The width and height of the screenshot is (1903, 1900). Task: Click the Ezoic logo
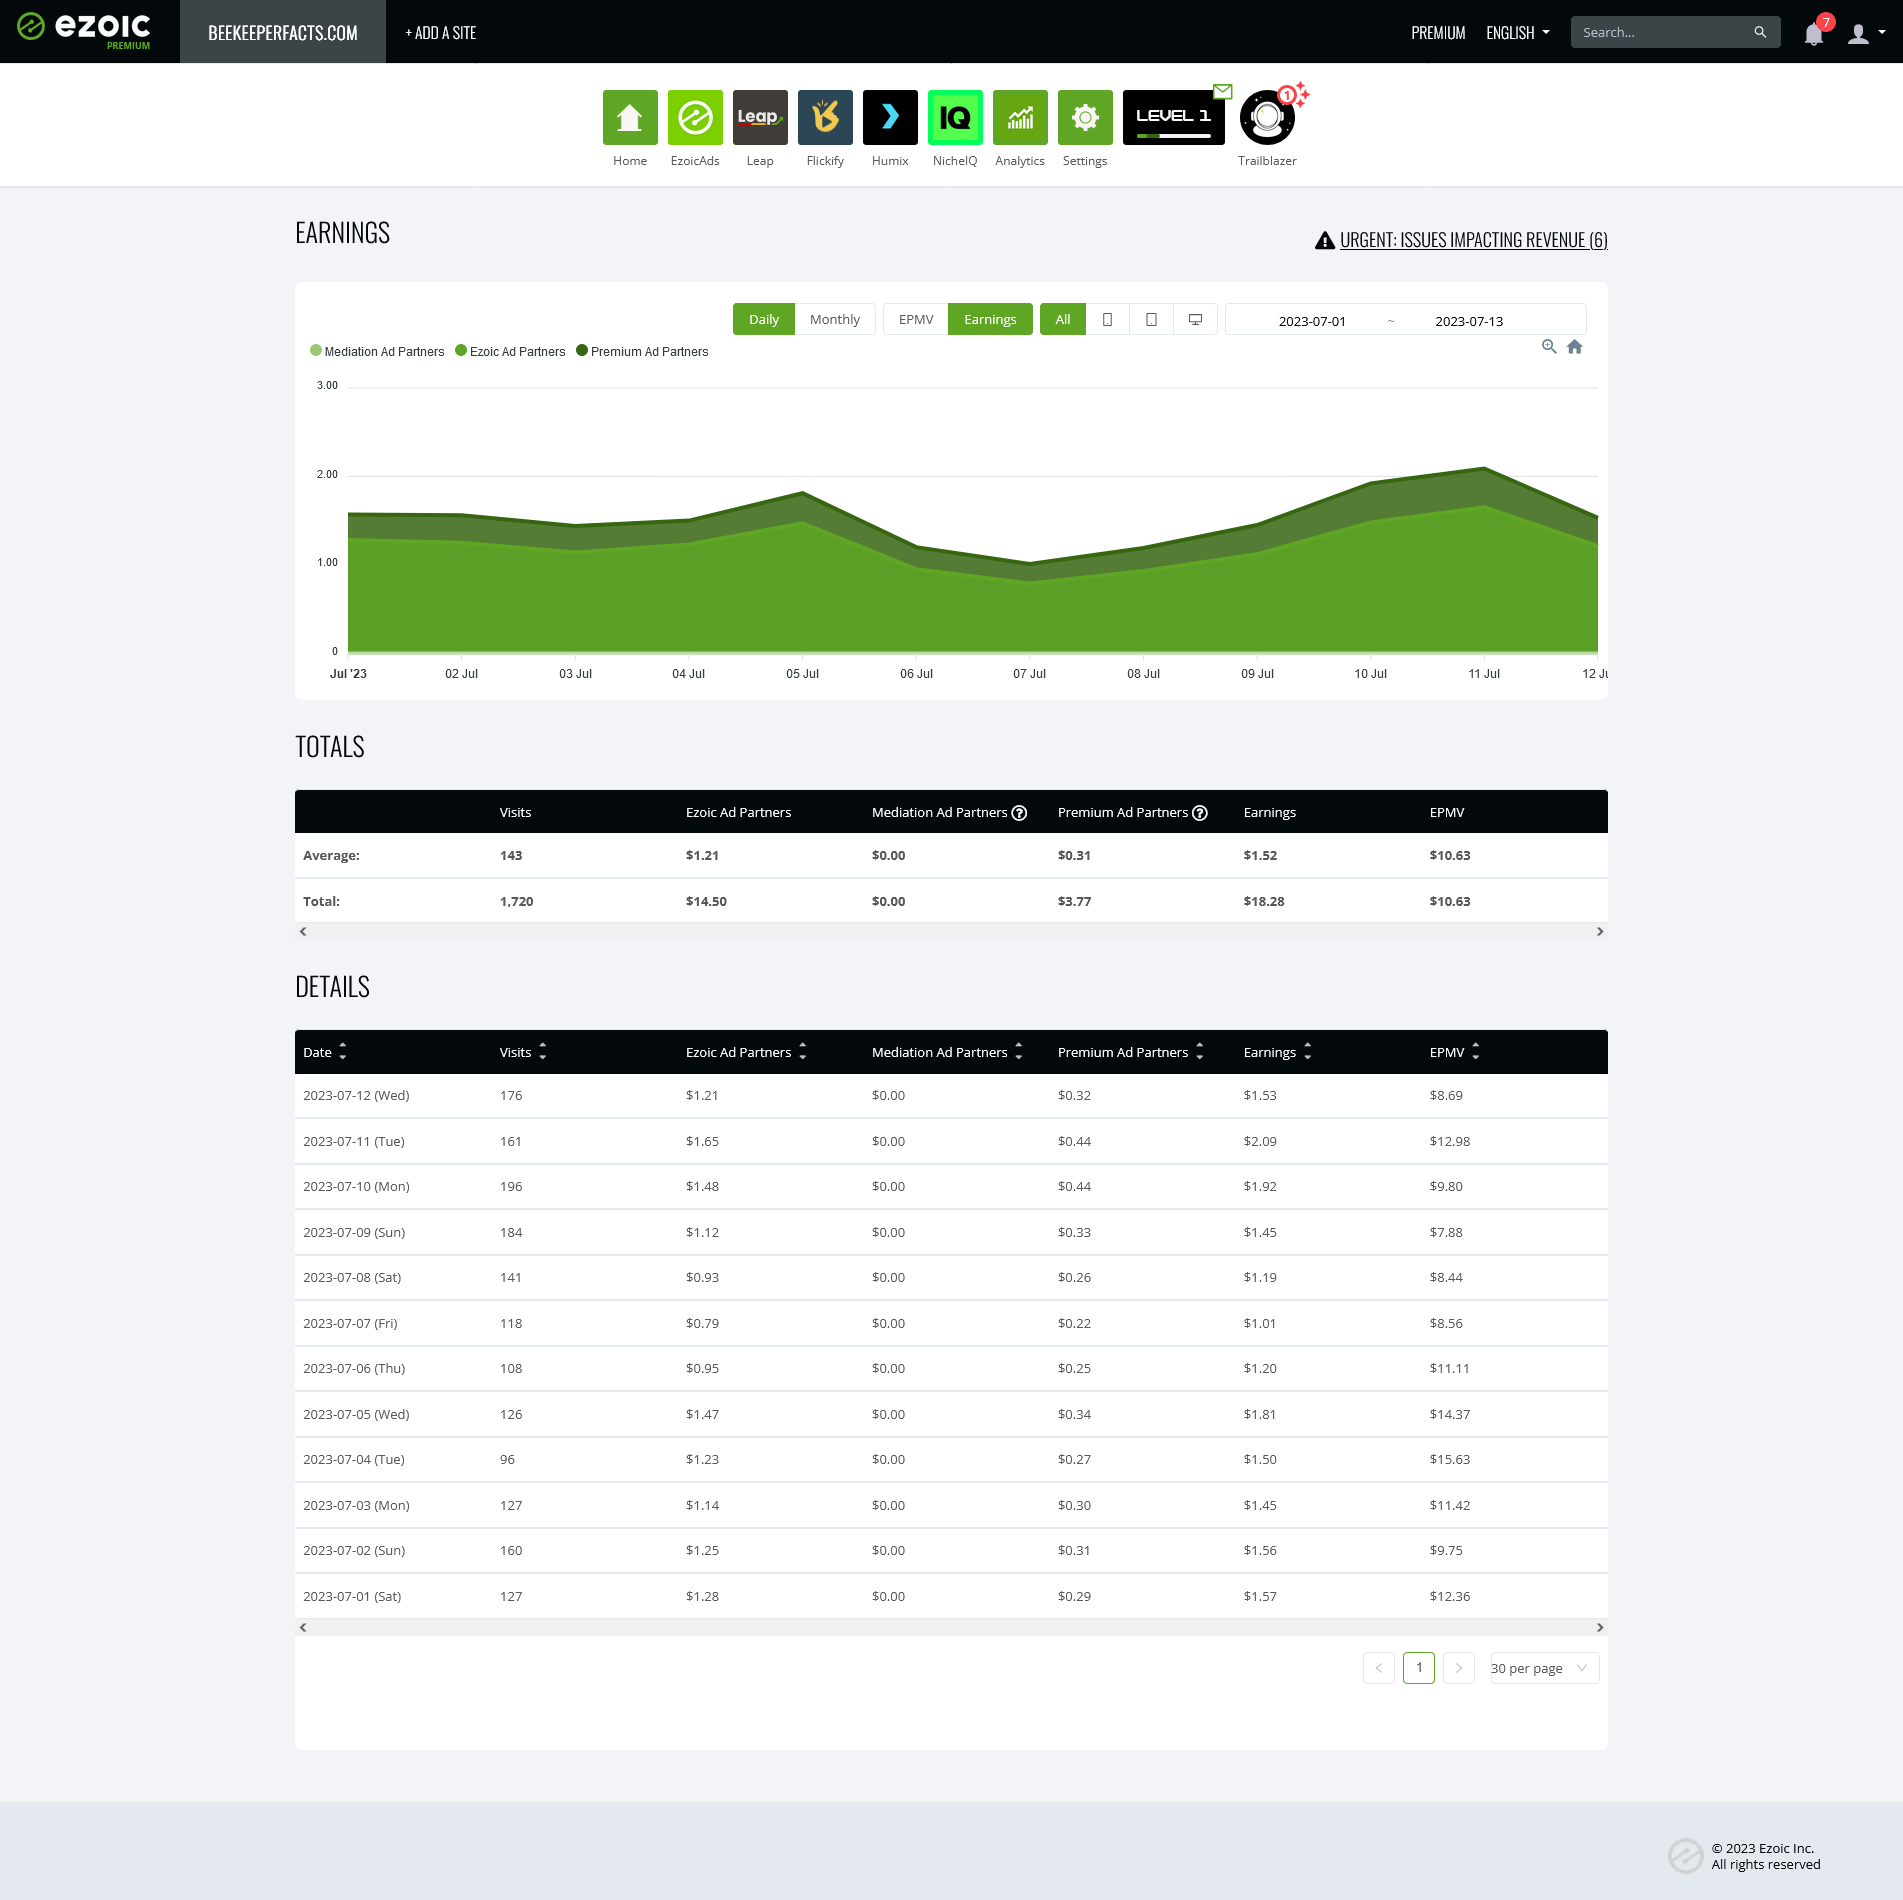(x=84, y=29)
